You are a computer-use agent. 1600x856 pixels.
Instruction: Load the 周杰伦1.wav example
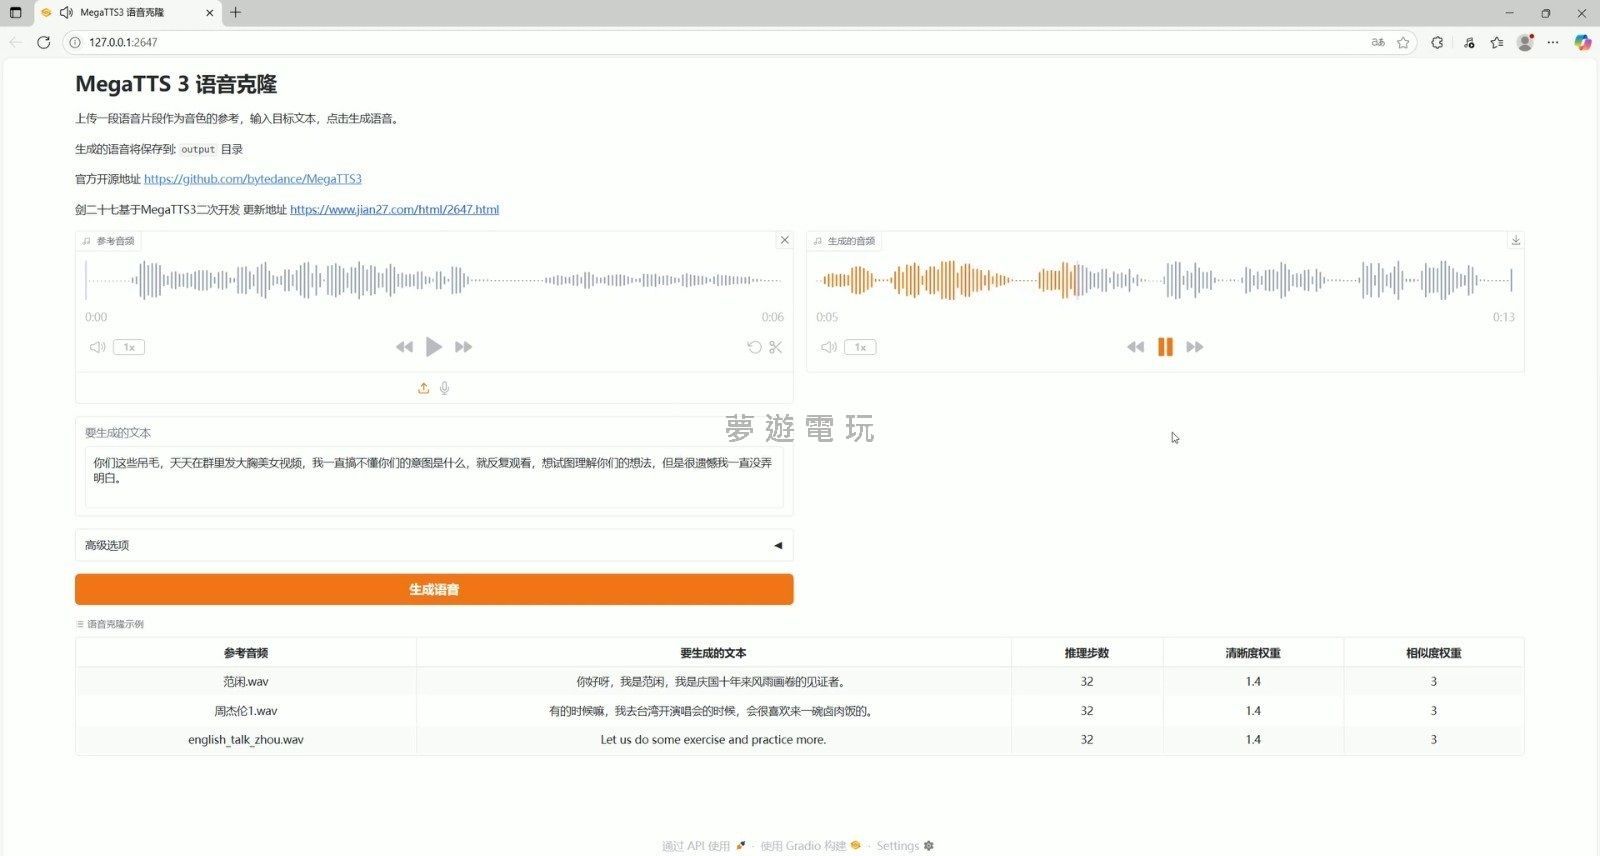point(246,711)
